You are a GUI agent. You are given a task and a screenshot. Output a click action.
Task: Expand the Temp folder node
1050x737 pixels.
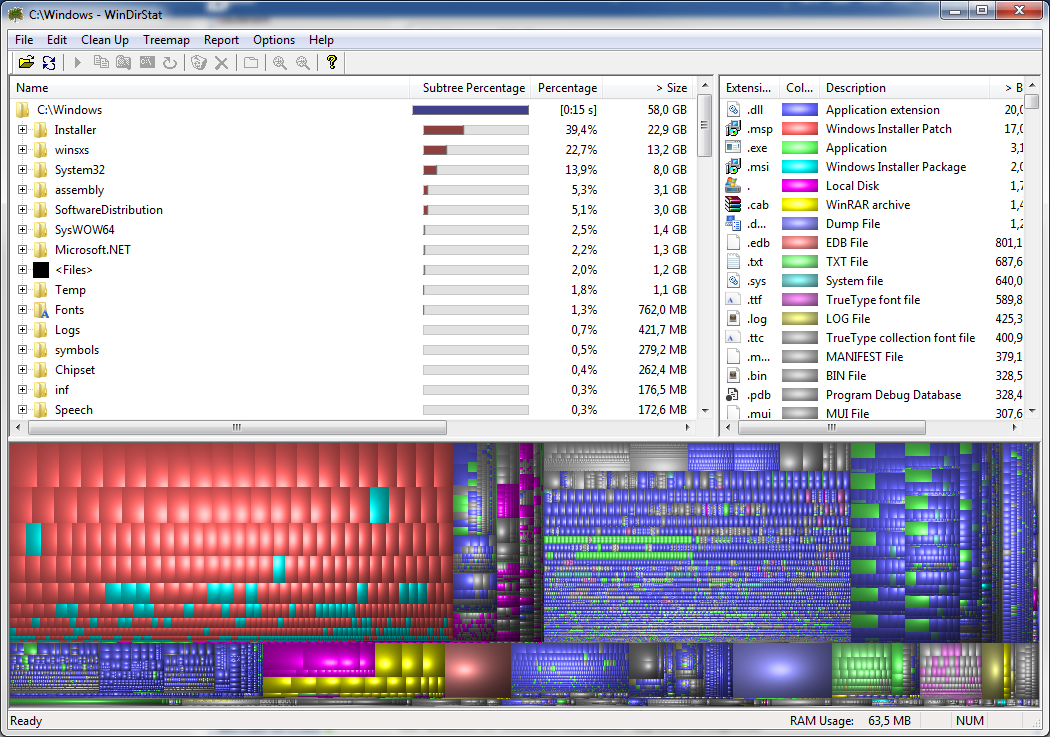coord(23,290)
